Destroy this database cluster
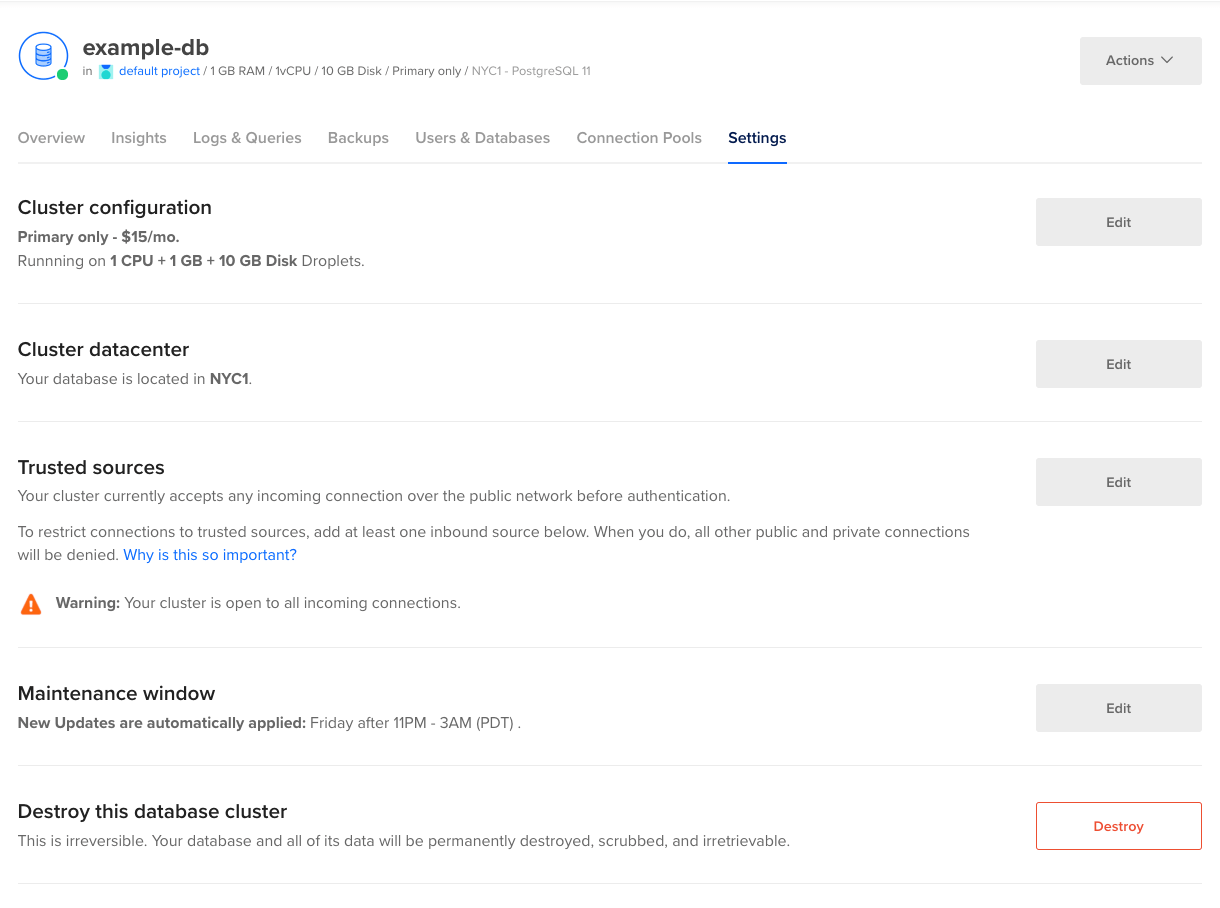The image size is (1220, 908). [x=1118, y=826]
